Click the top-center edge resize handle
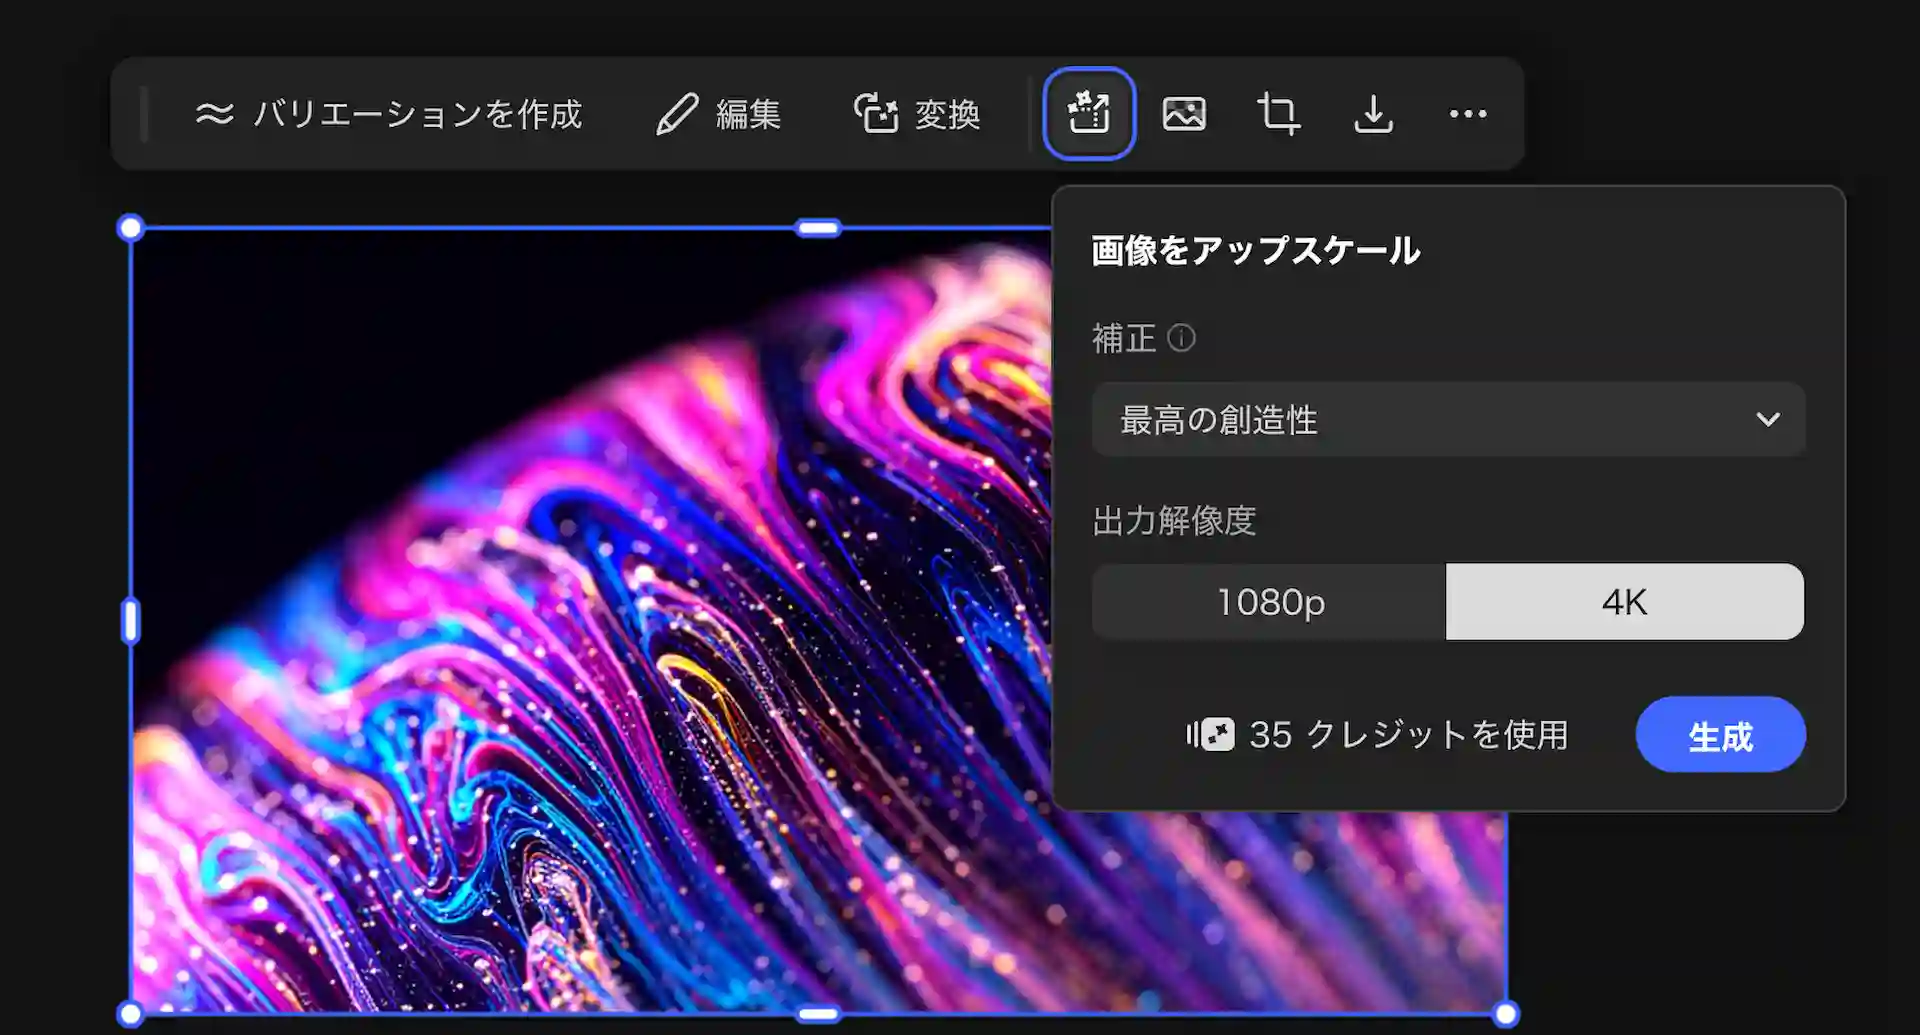Screen dimensions: 1920x1035 [x=818, y=228]
